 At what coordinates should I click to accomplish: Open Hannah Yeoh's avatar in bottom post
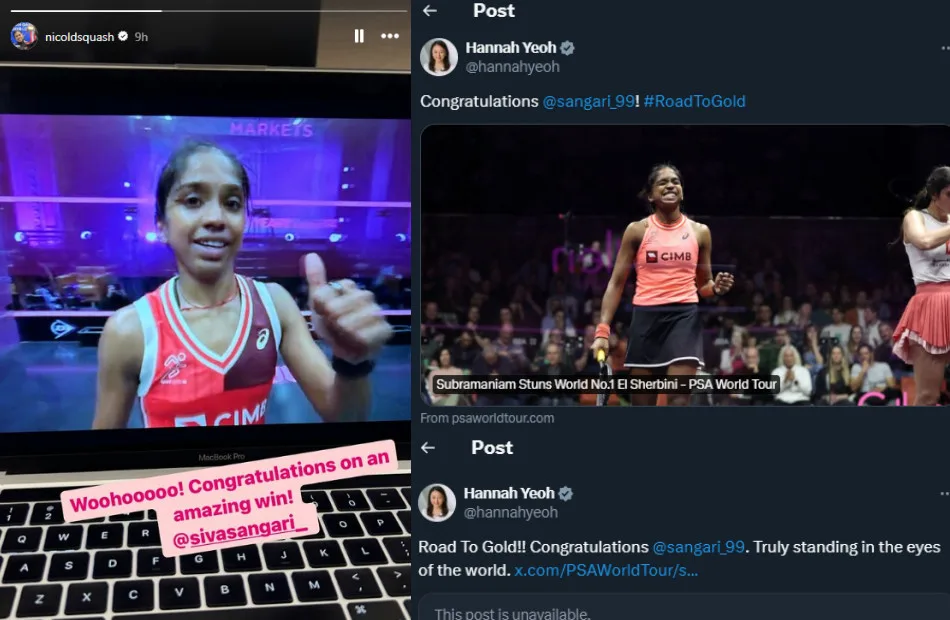point(437,502)
